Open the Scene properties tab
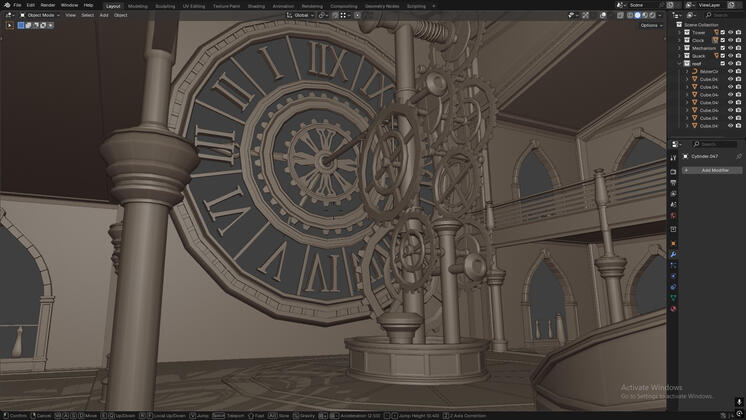This screenshot has width=746, height=420. click(x=673, y=205)
